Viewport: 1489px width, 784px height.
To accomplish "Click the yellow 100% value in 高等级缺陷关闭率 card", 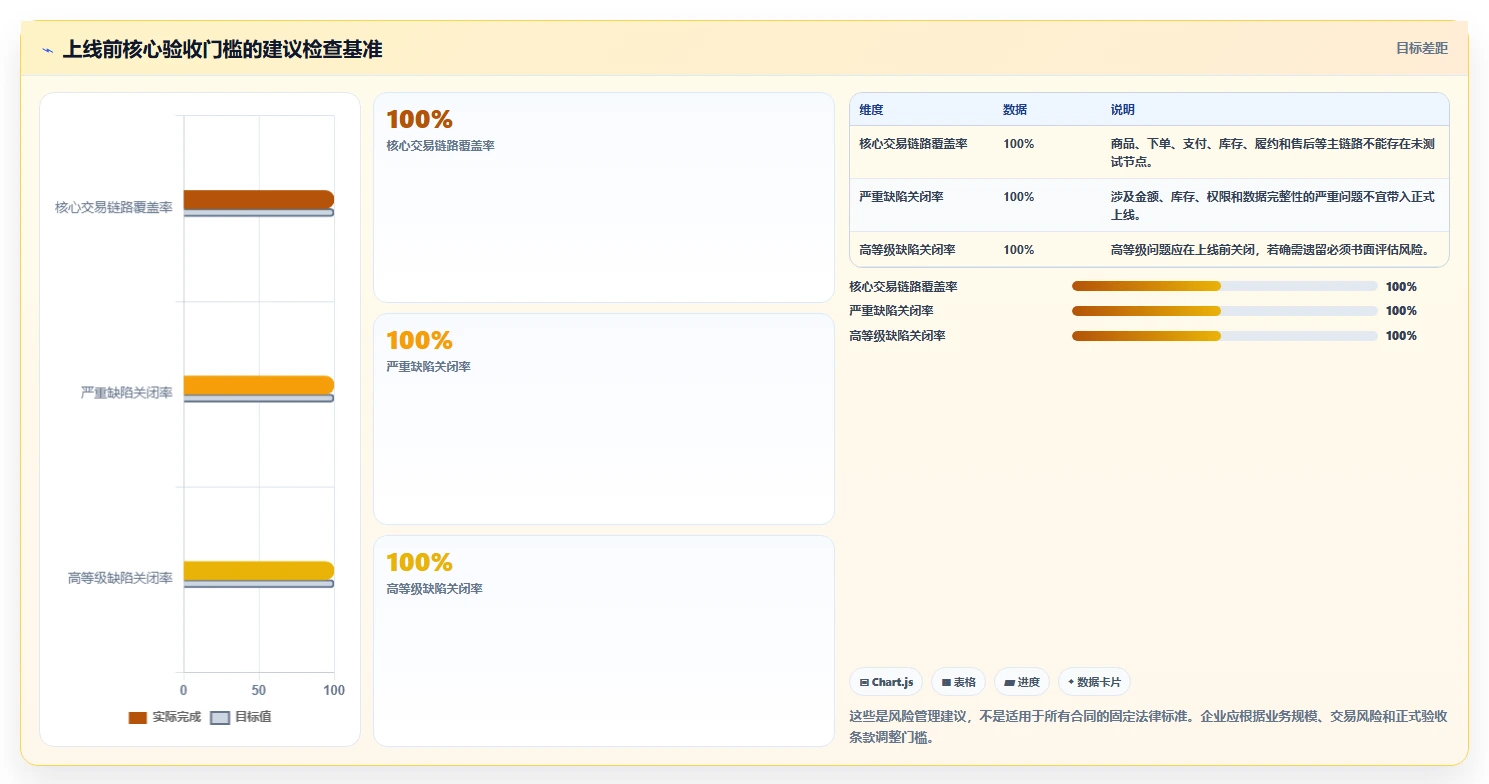I will [419, 563].
